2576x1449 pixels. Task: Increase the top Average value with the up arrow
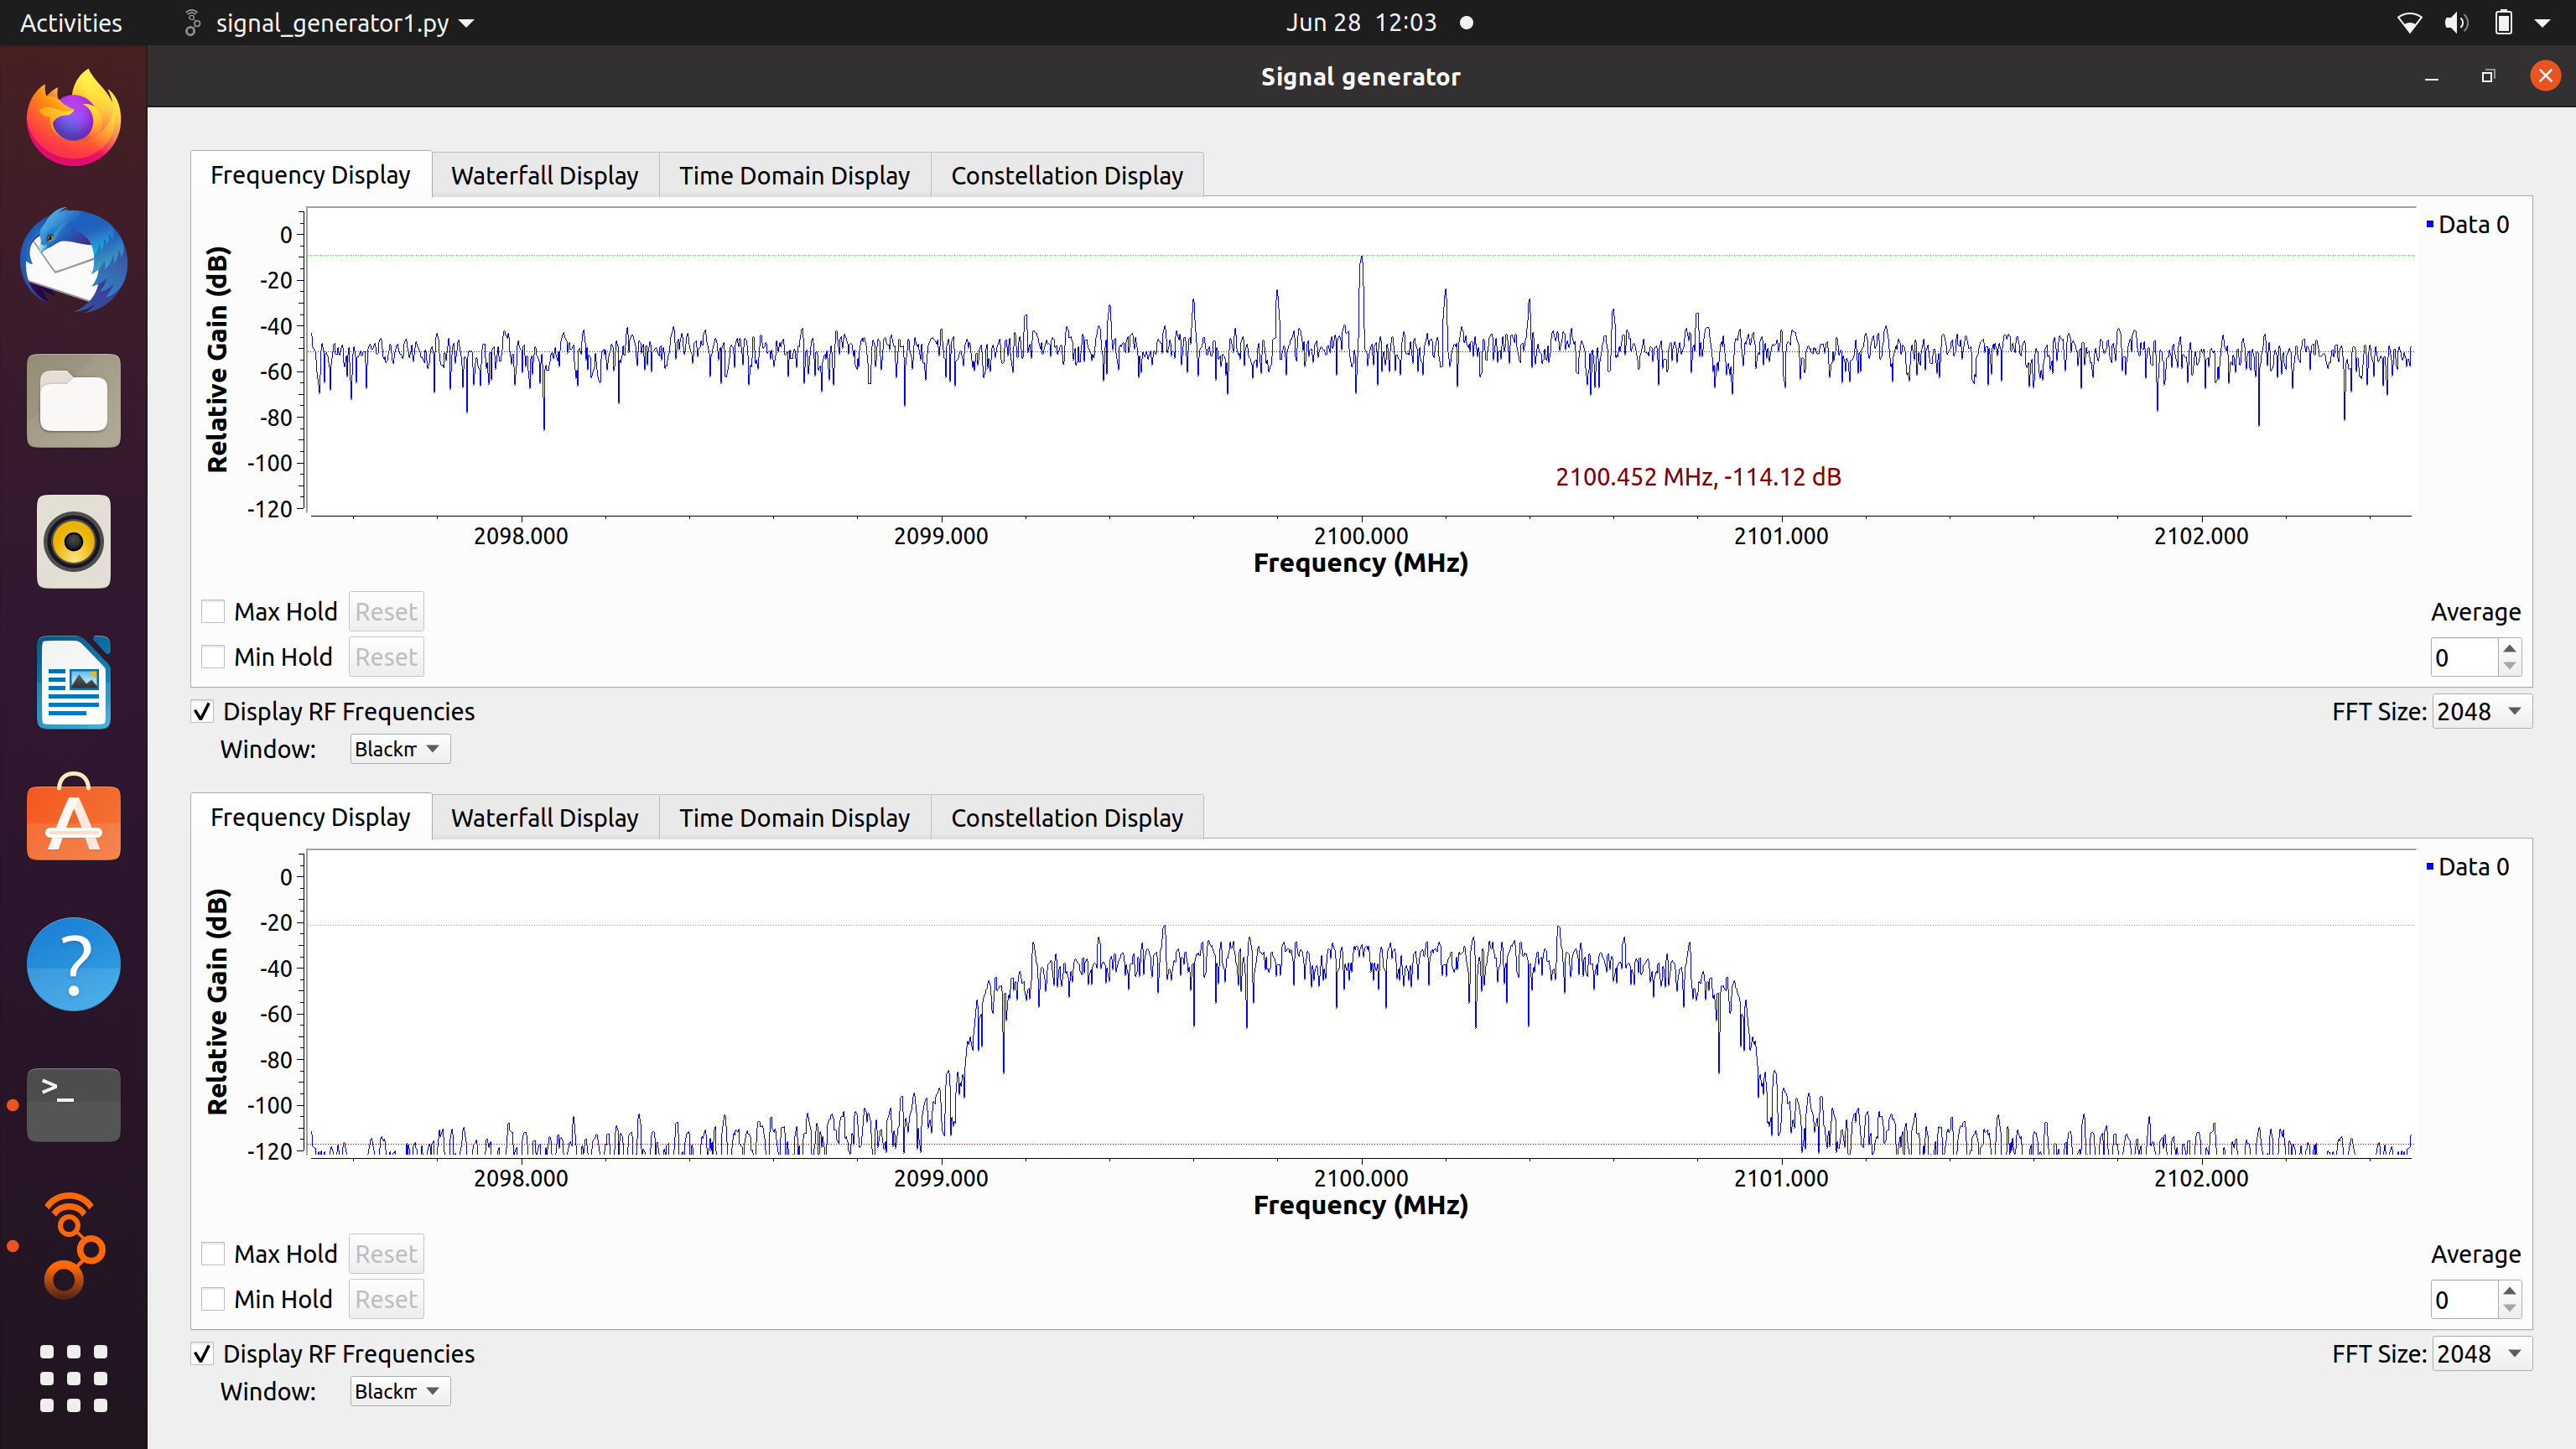click(x=2509, y=649)
